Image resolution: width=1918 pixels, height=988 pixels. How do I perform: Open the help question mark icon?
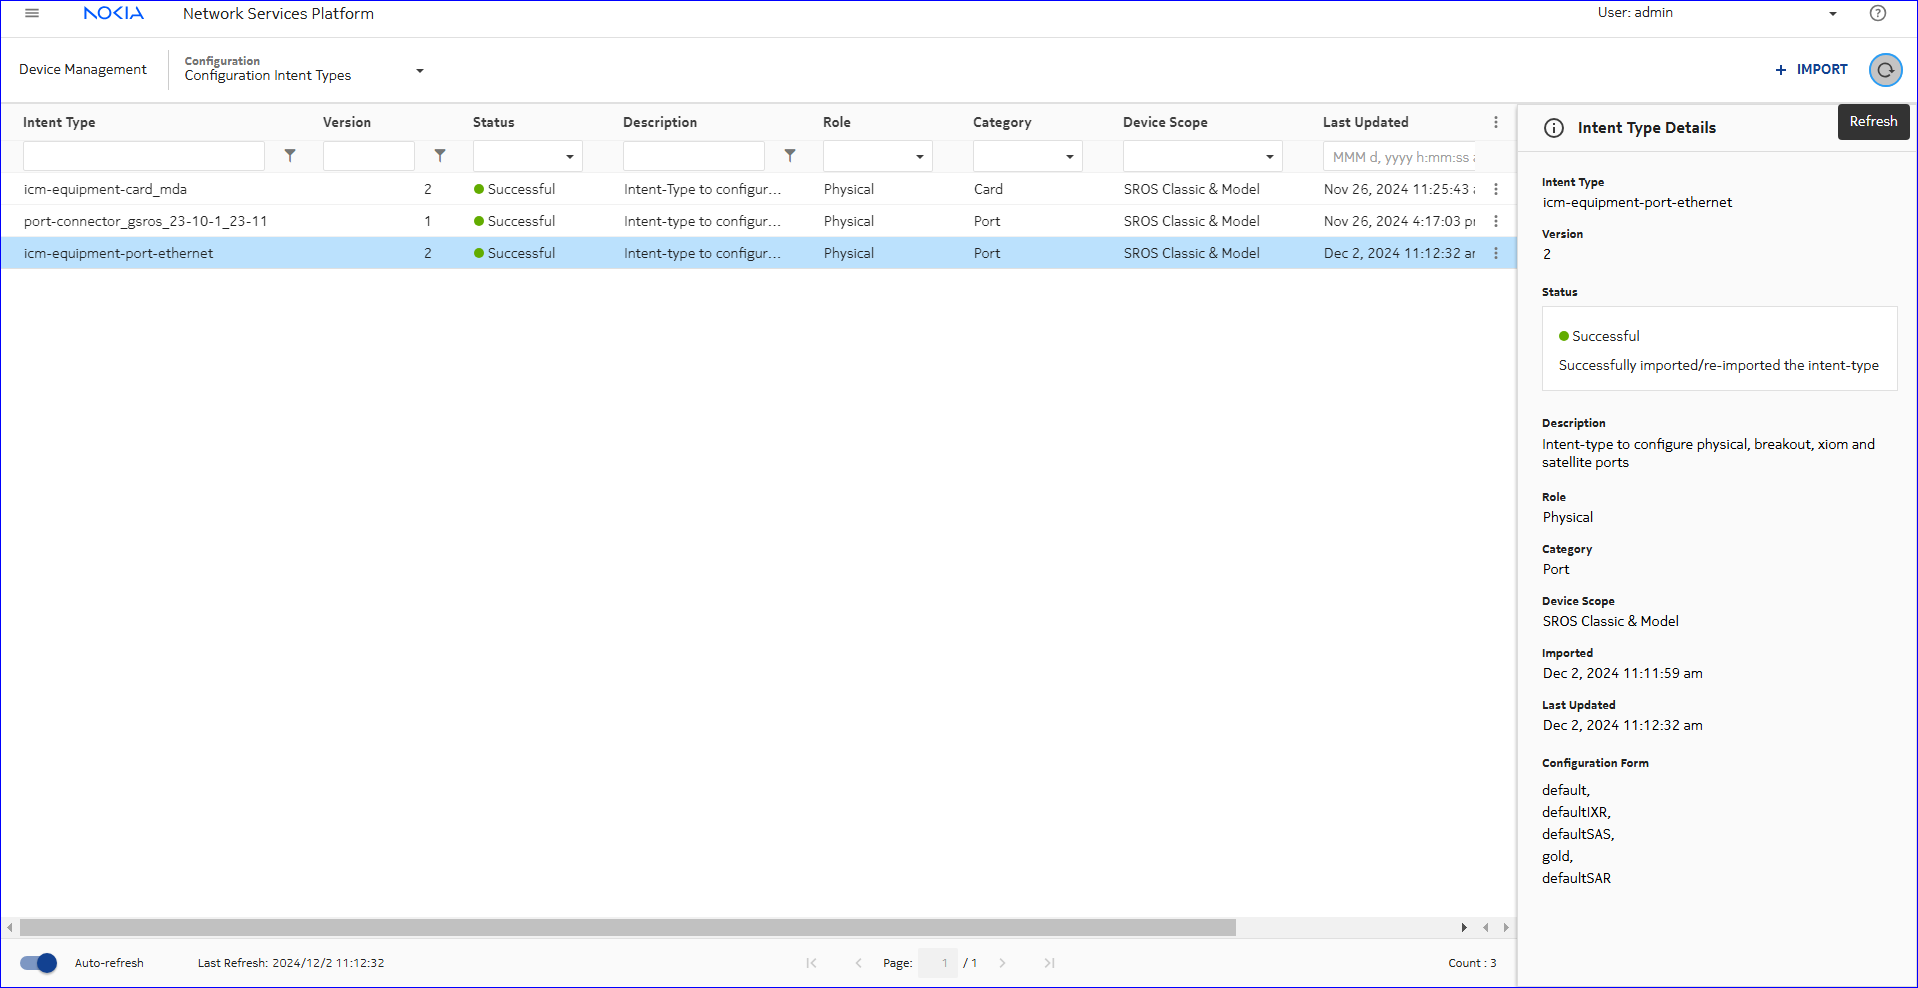[1877, 13]
